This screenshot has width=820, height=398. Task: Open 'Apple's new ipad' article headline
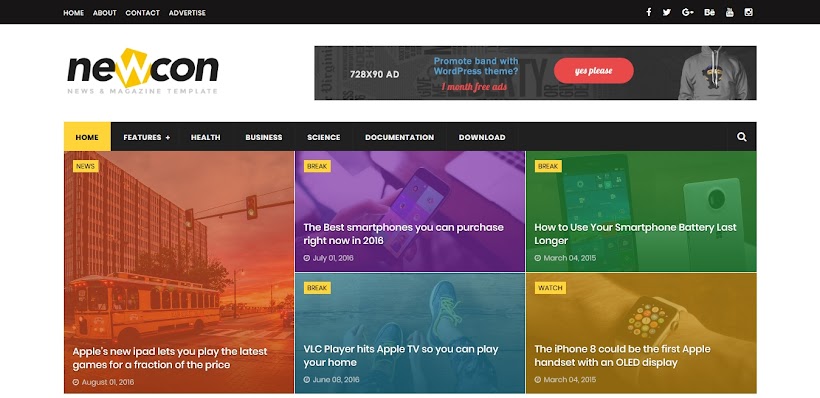click(x=170, y=358)
